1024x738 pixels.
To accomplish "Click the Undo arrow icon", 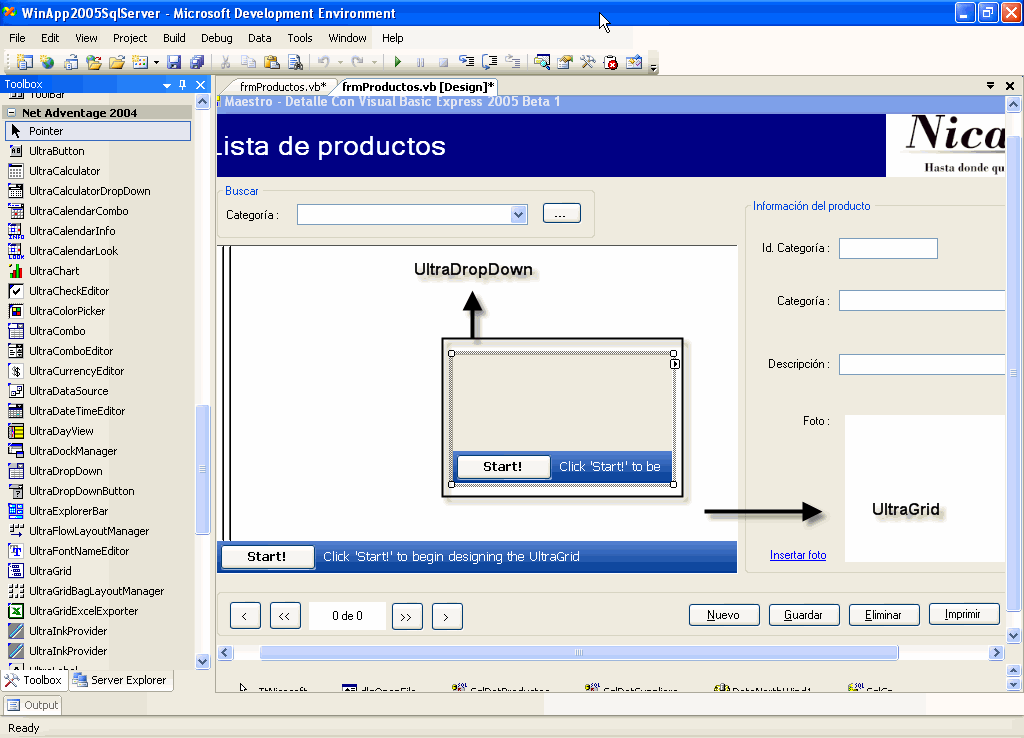I will click(x=323, y=62).
